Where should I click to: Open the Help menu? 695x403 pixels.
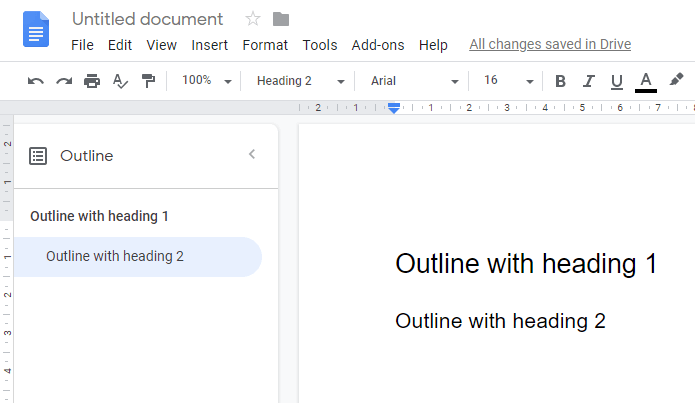[x=433, y=45]
